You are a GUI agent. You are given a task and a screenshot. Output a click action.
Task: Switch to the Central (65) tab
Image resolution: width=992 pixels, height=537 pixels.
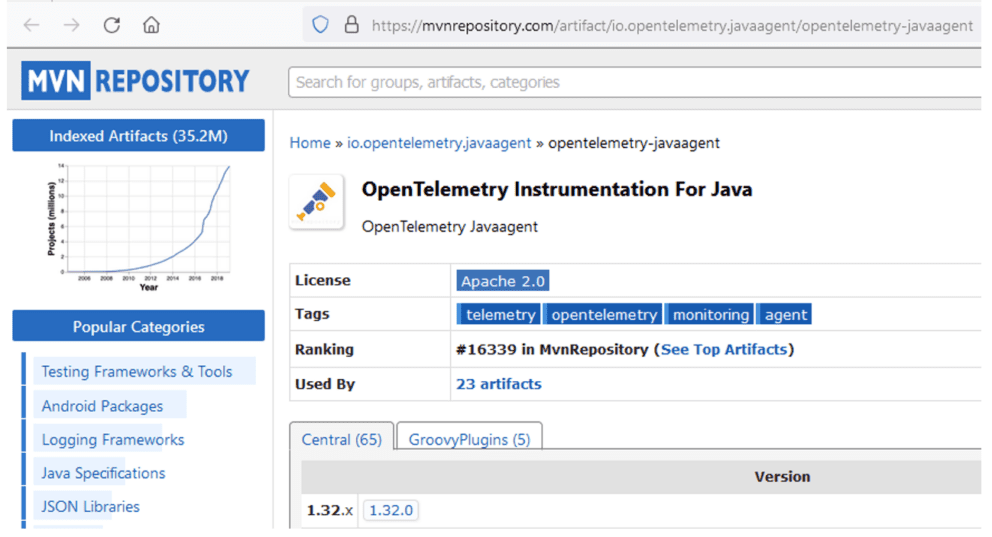[341, 440]
